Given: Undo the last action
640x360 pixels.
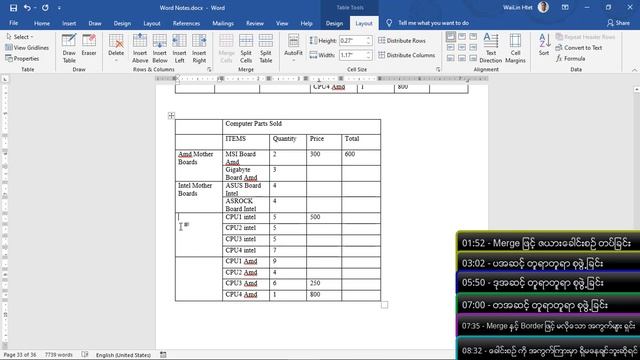Looking at the screenshot, I should [x=27, y=8].
